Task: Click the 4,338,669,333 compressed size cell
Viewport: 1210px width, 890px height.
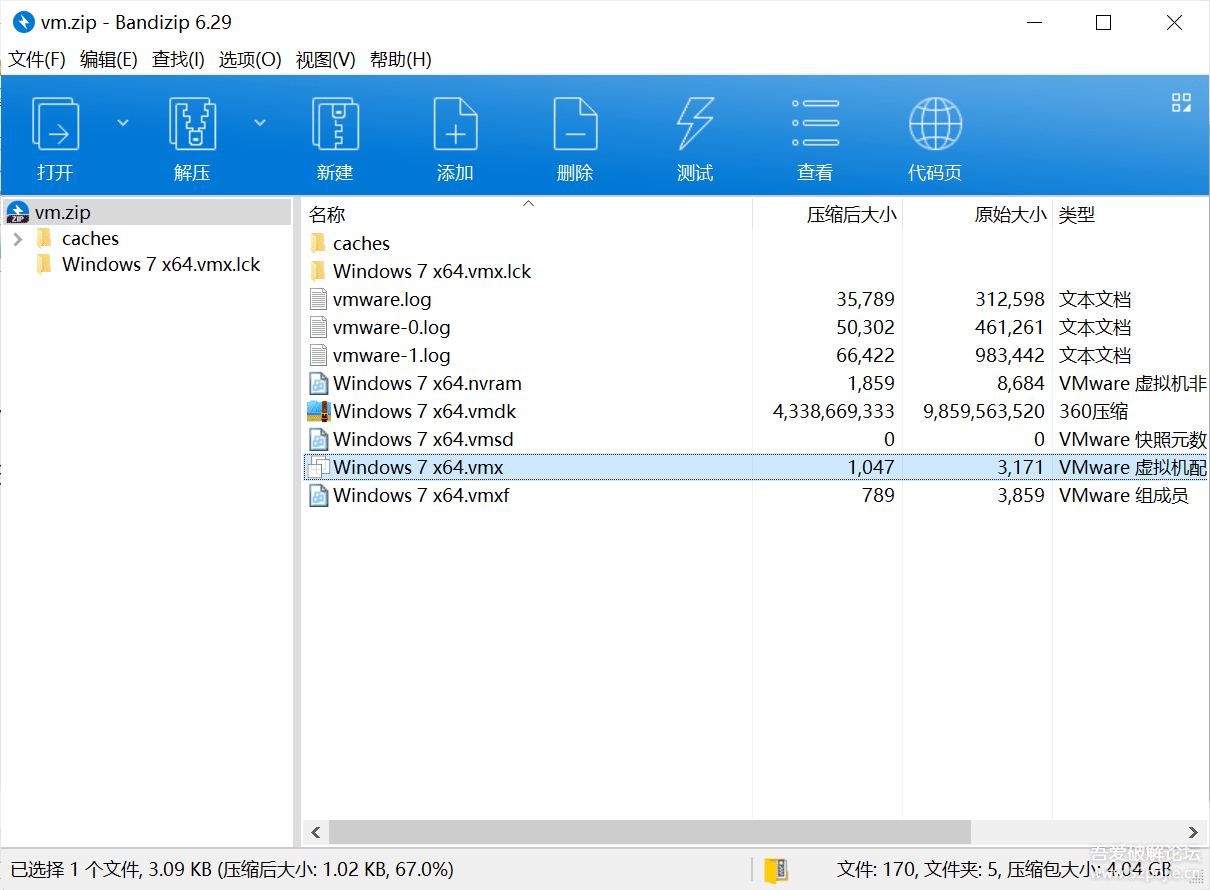Action: pyautogui.click(x=833, y=411)
